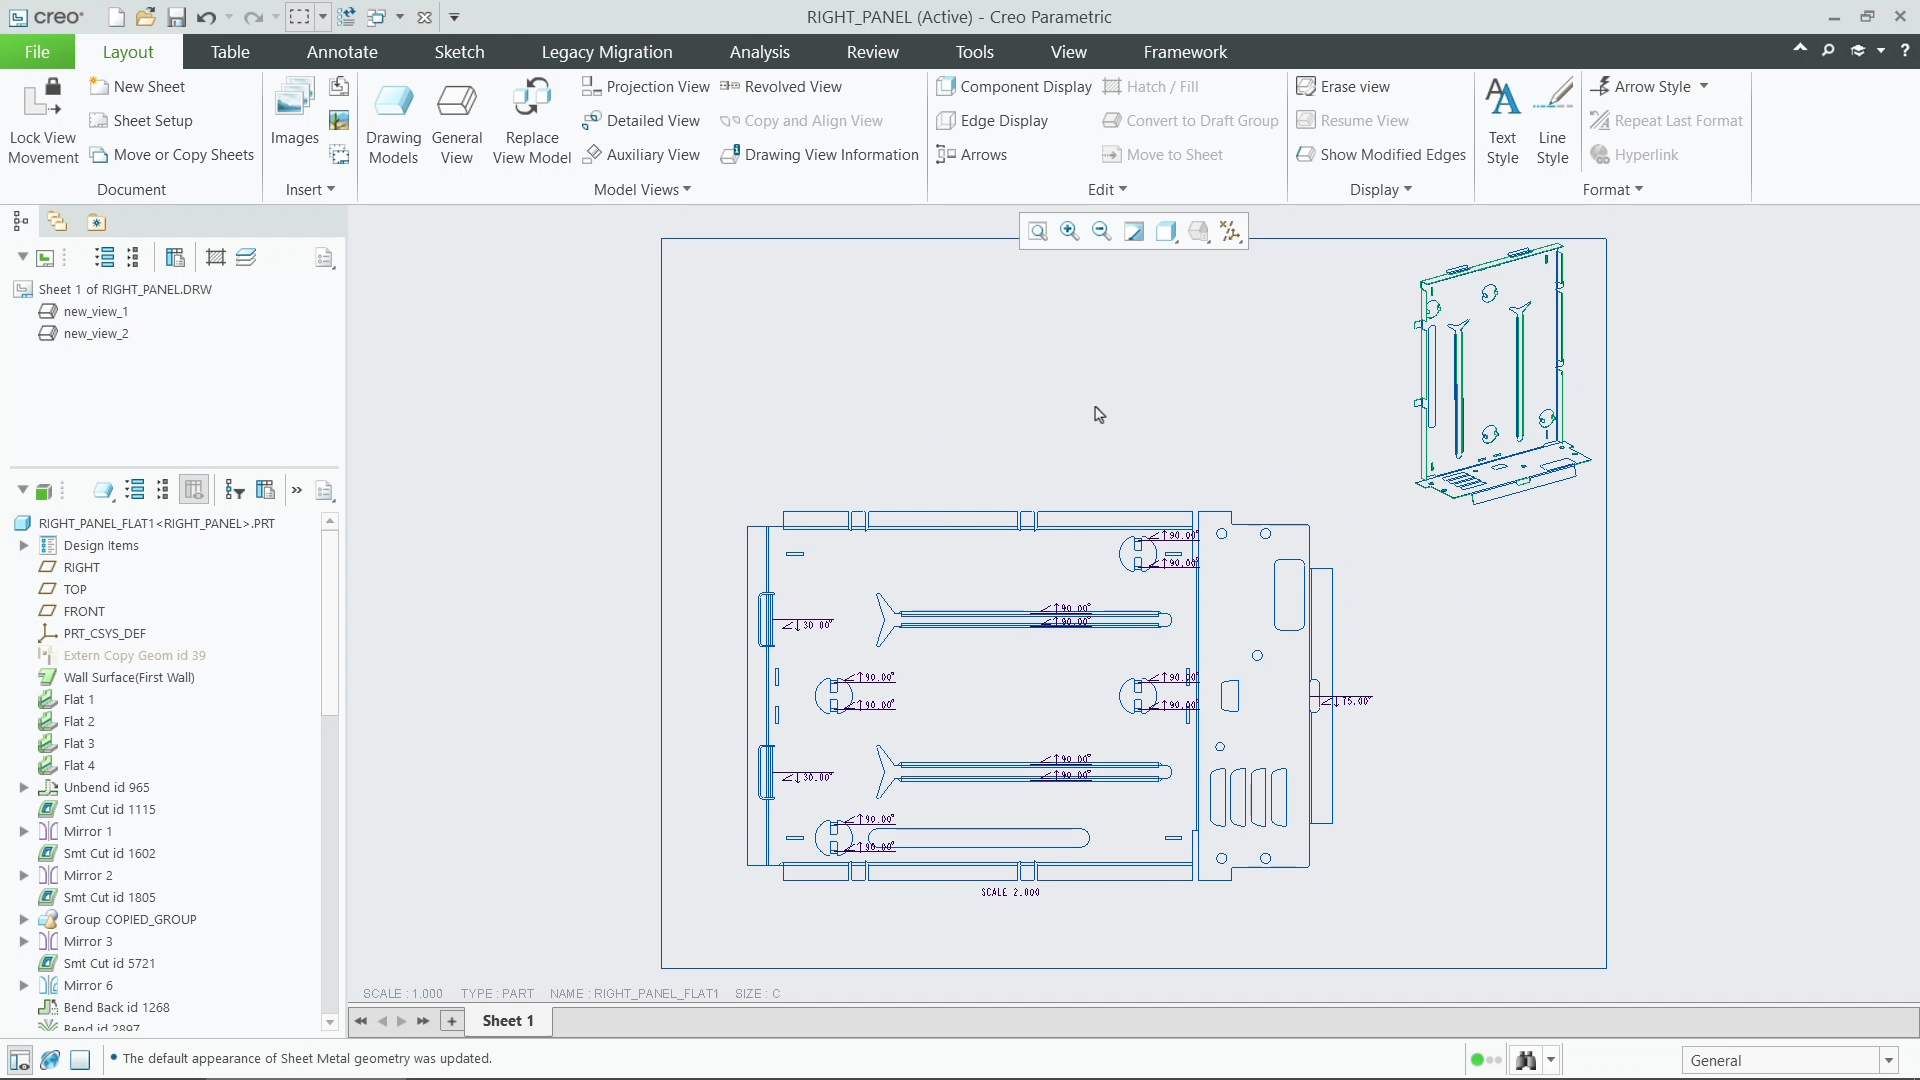Click Projection View button

pyautogui.click(x=646, y=87)
